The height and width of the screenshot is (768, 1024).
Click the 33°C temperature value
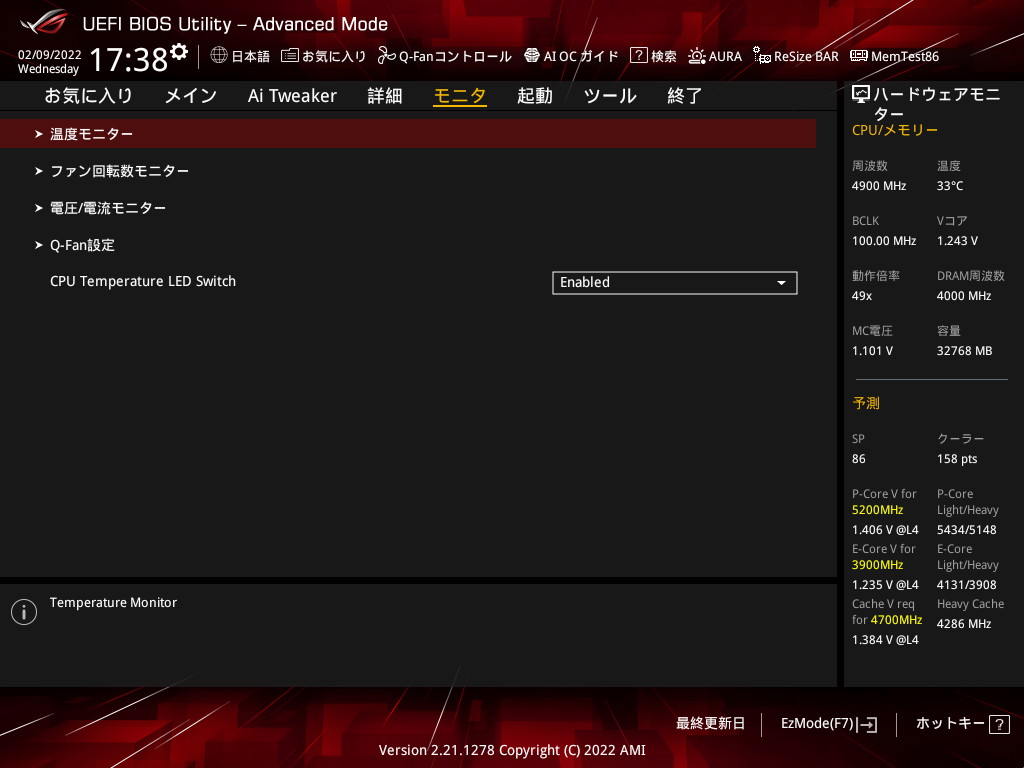coord(950,186)
